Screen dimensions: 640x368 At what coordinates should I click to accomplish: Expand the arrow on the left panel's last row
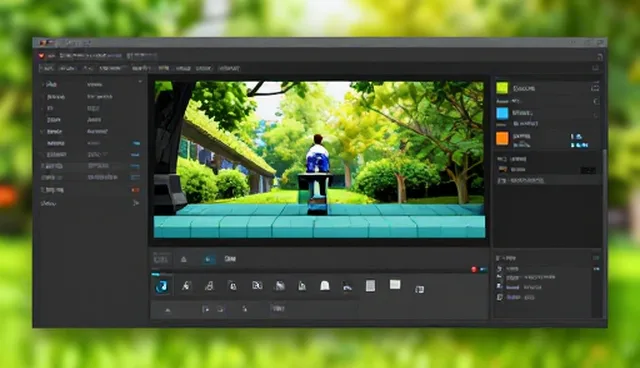(x=136, y=203)
